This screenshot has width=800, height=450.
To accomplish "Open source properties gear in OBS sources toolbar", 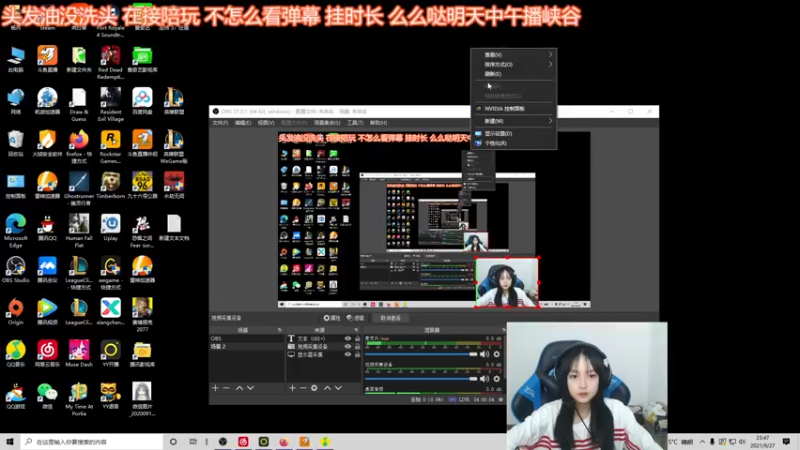I will point(314,388).
